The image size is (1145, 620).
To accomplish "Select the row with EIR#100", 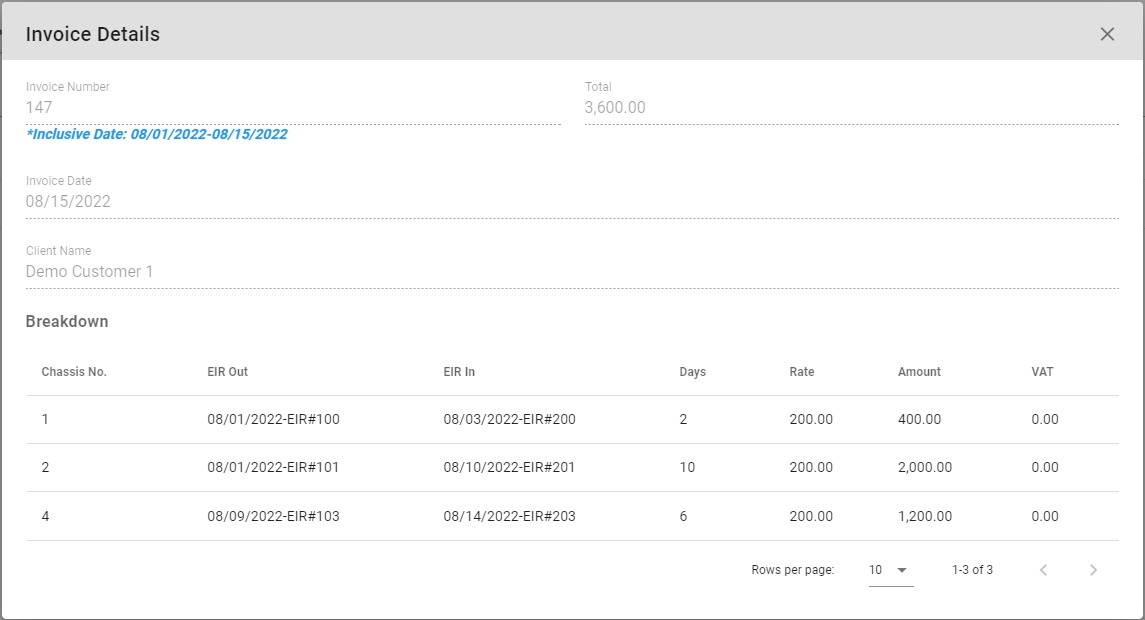I will point(273,420).
